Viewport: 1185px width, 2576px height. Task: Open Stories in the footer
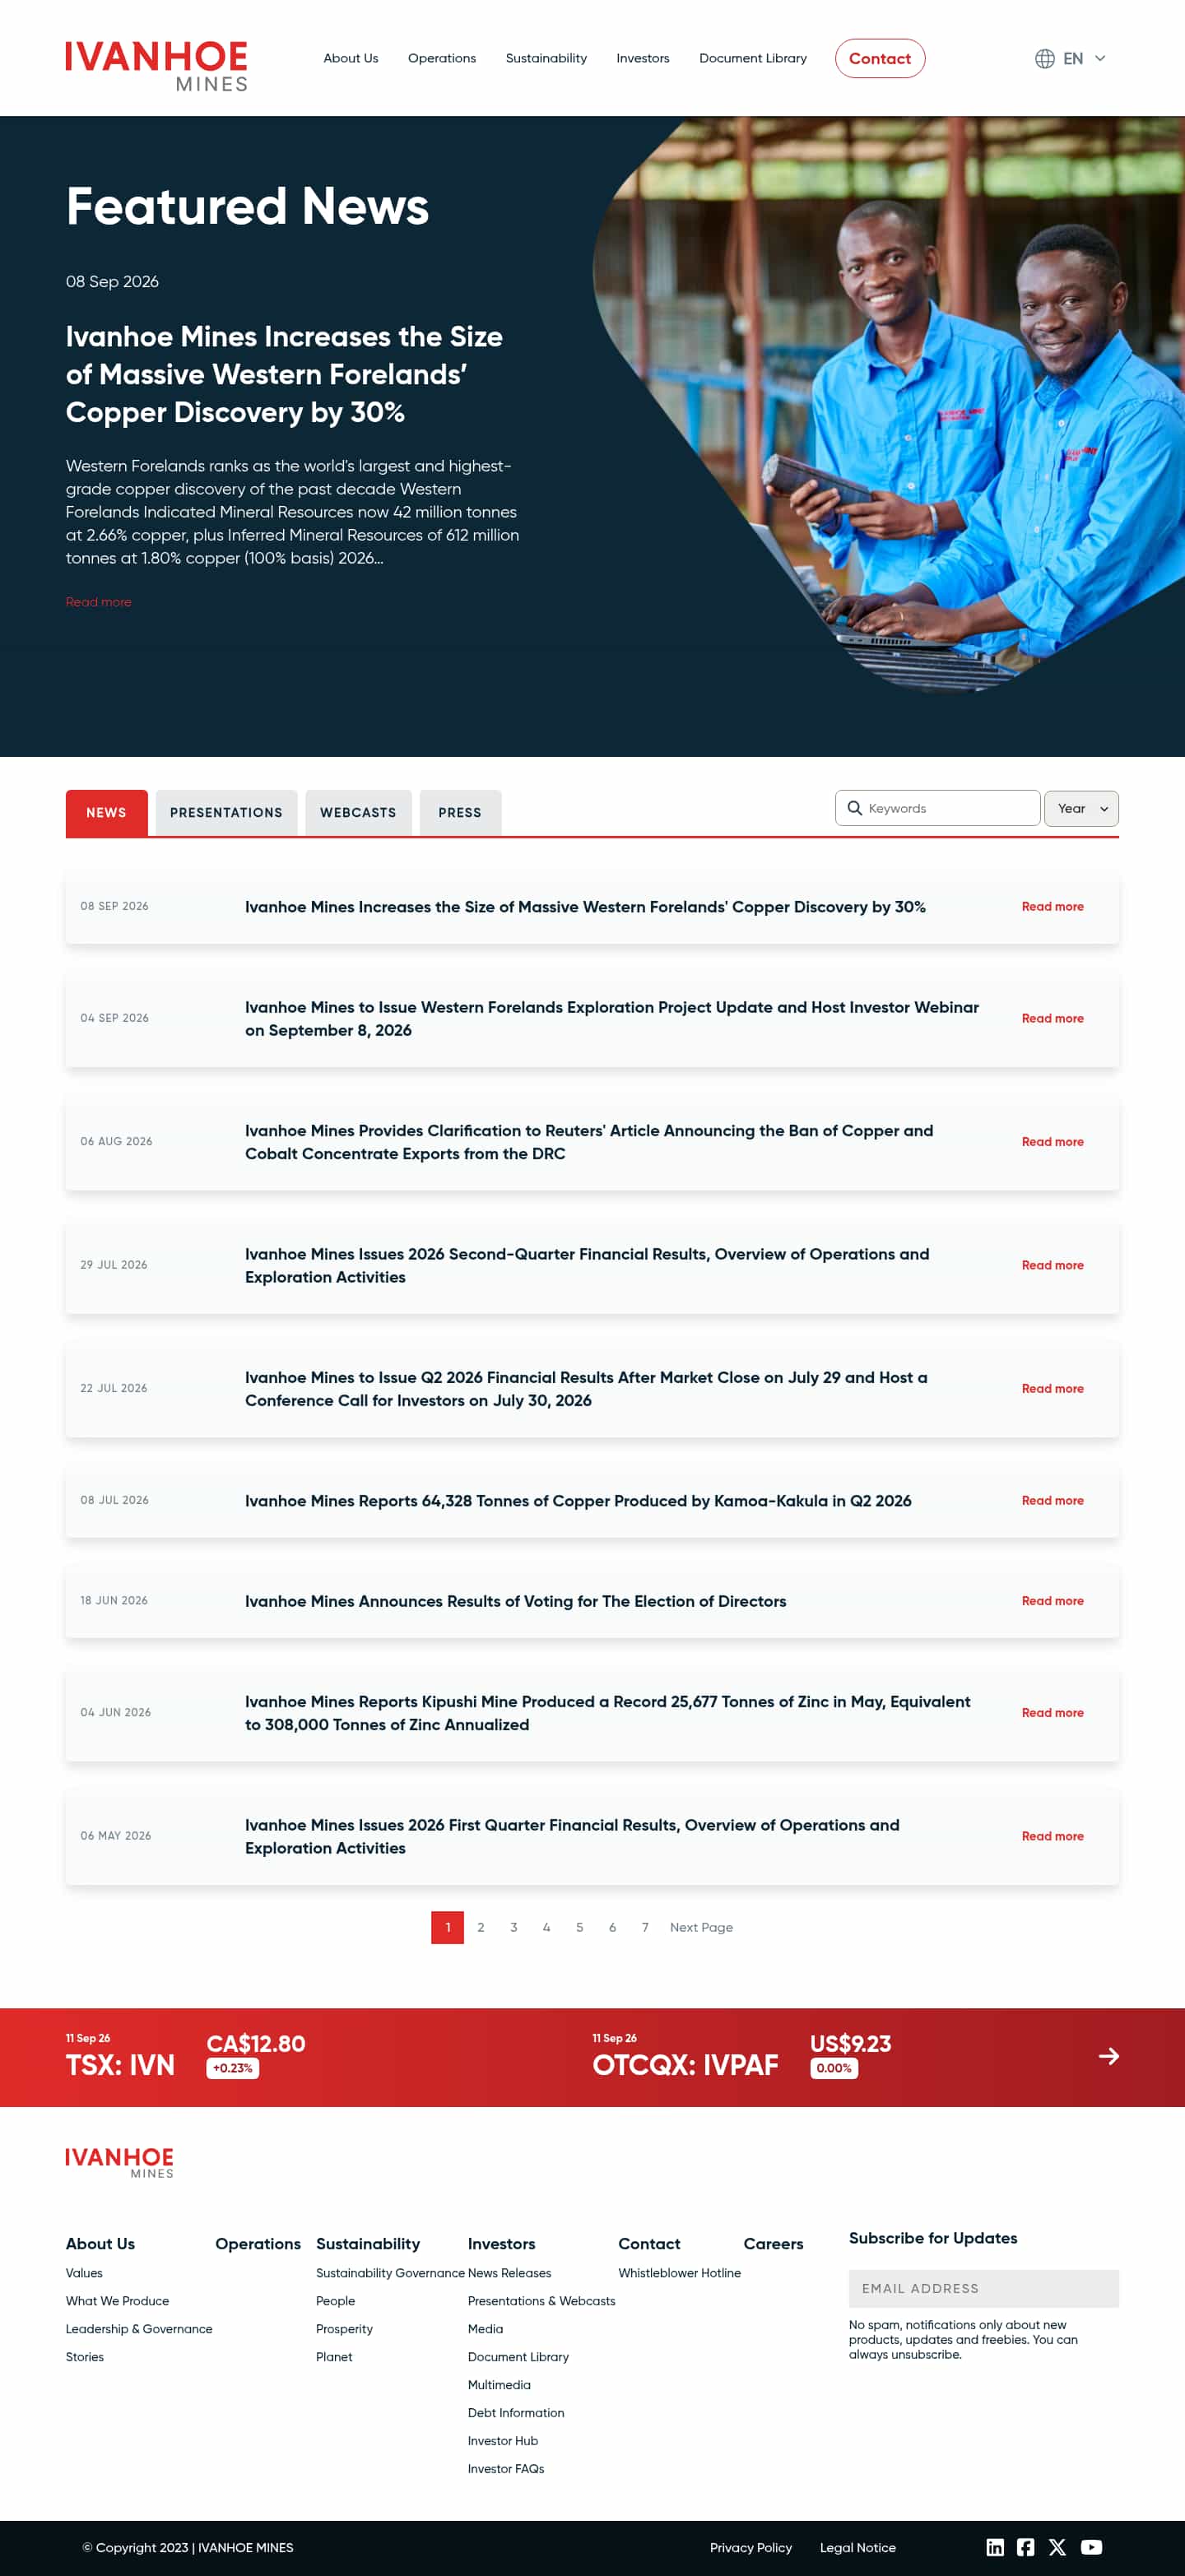pyautogui.click(x=85, y=2357)
